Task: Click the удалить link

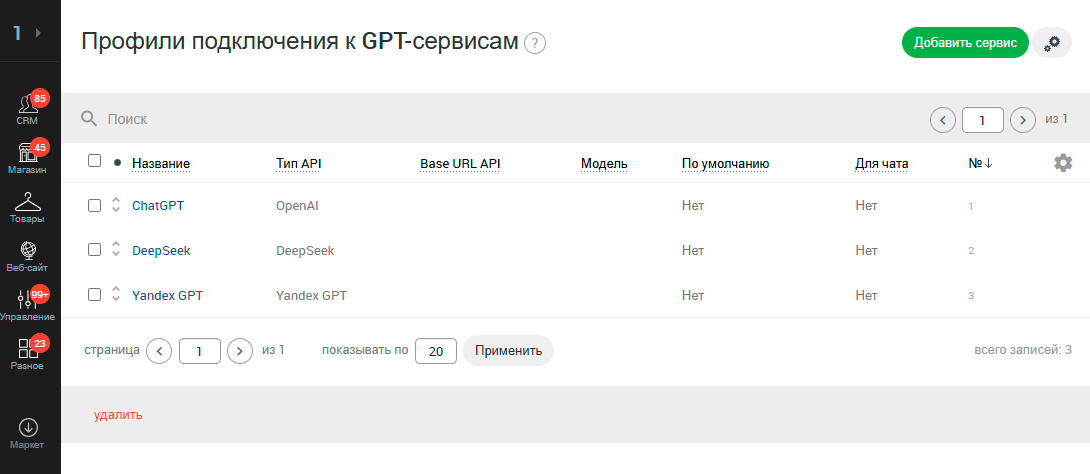Action: point(118,415)
